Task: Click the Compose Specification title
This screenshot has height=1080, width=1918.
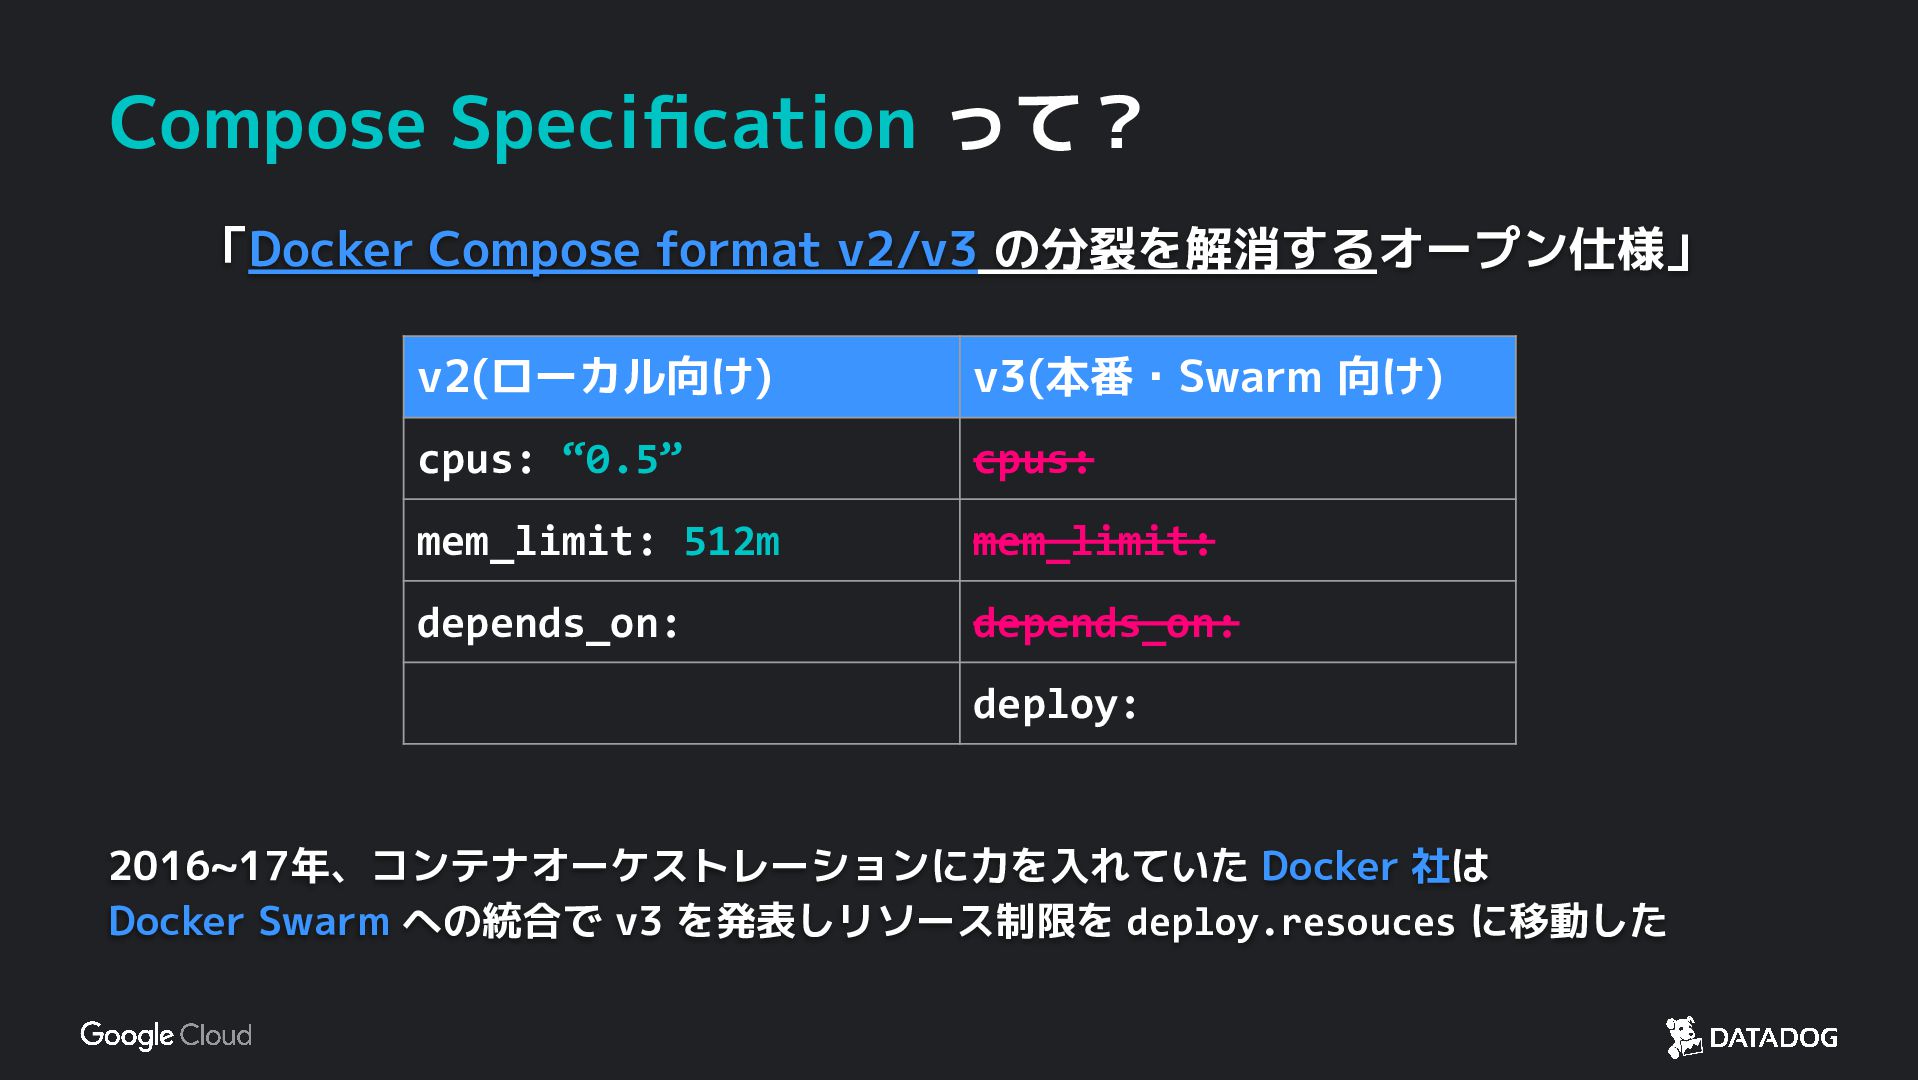Action: click(512, 124)
